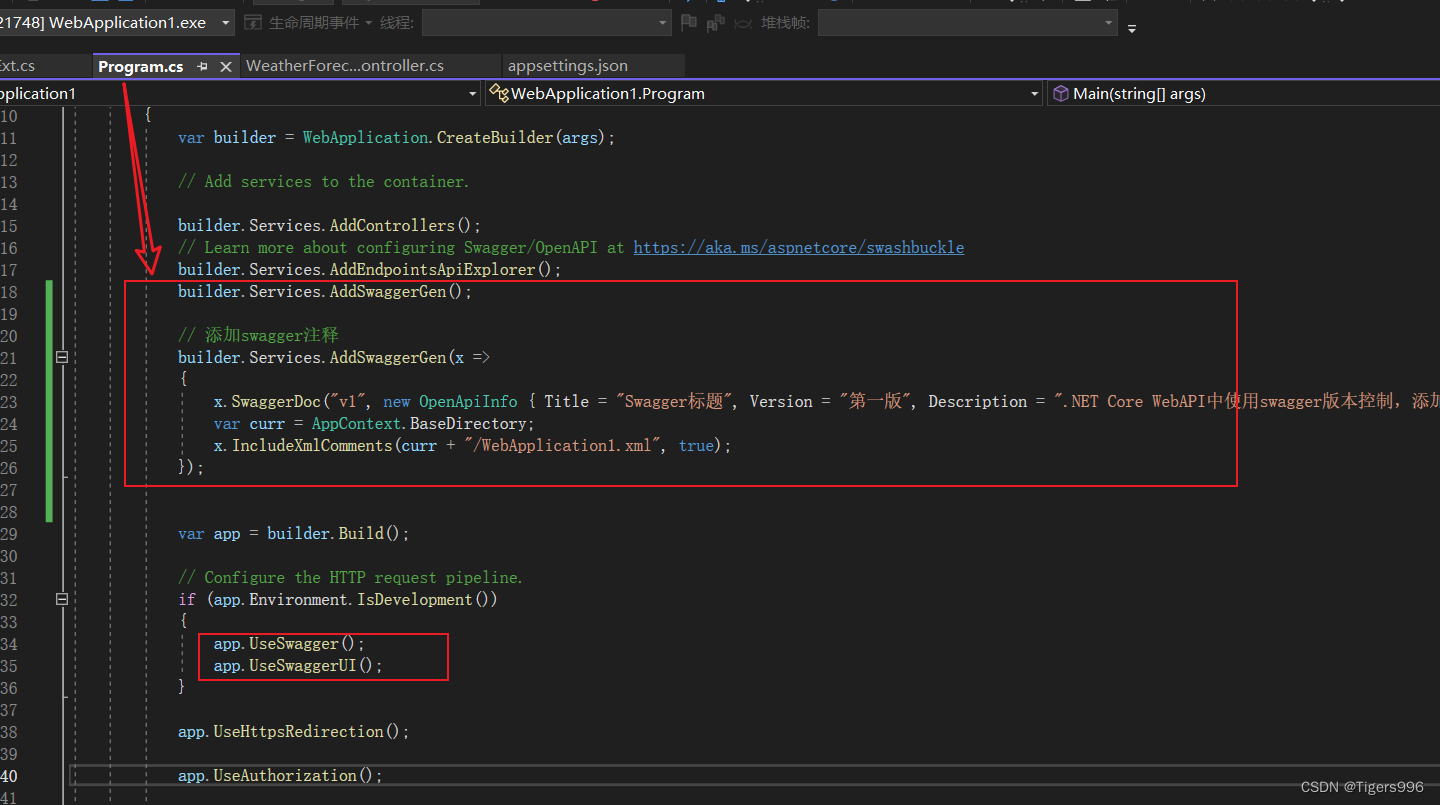Click the OpenApiInfo type name
Screen dimensions: 1440x805
[468, 401]
